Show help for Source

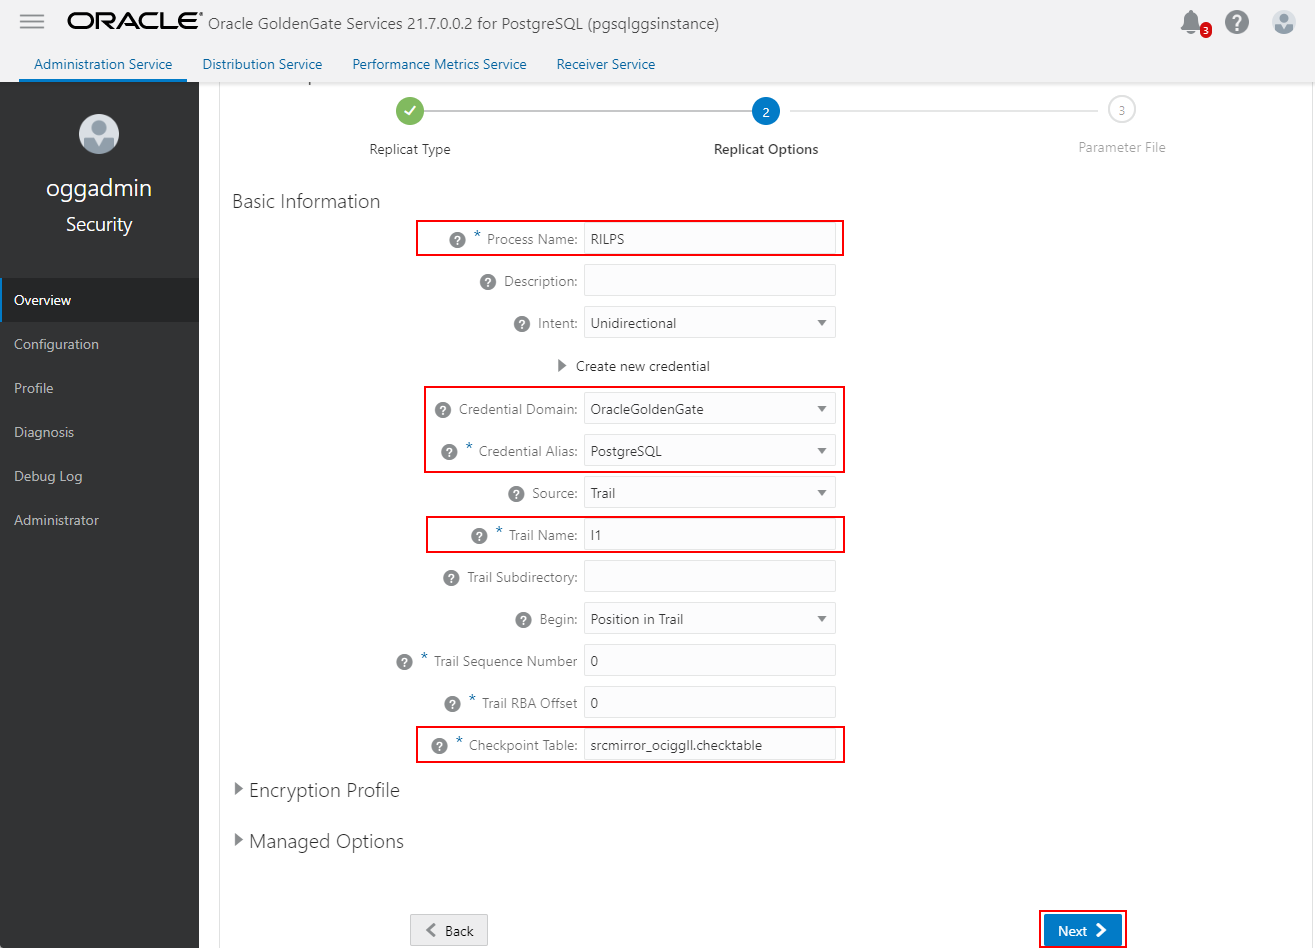pyautogui.click(x=516, y=494)
